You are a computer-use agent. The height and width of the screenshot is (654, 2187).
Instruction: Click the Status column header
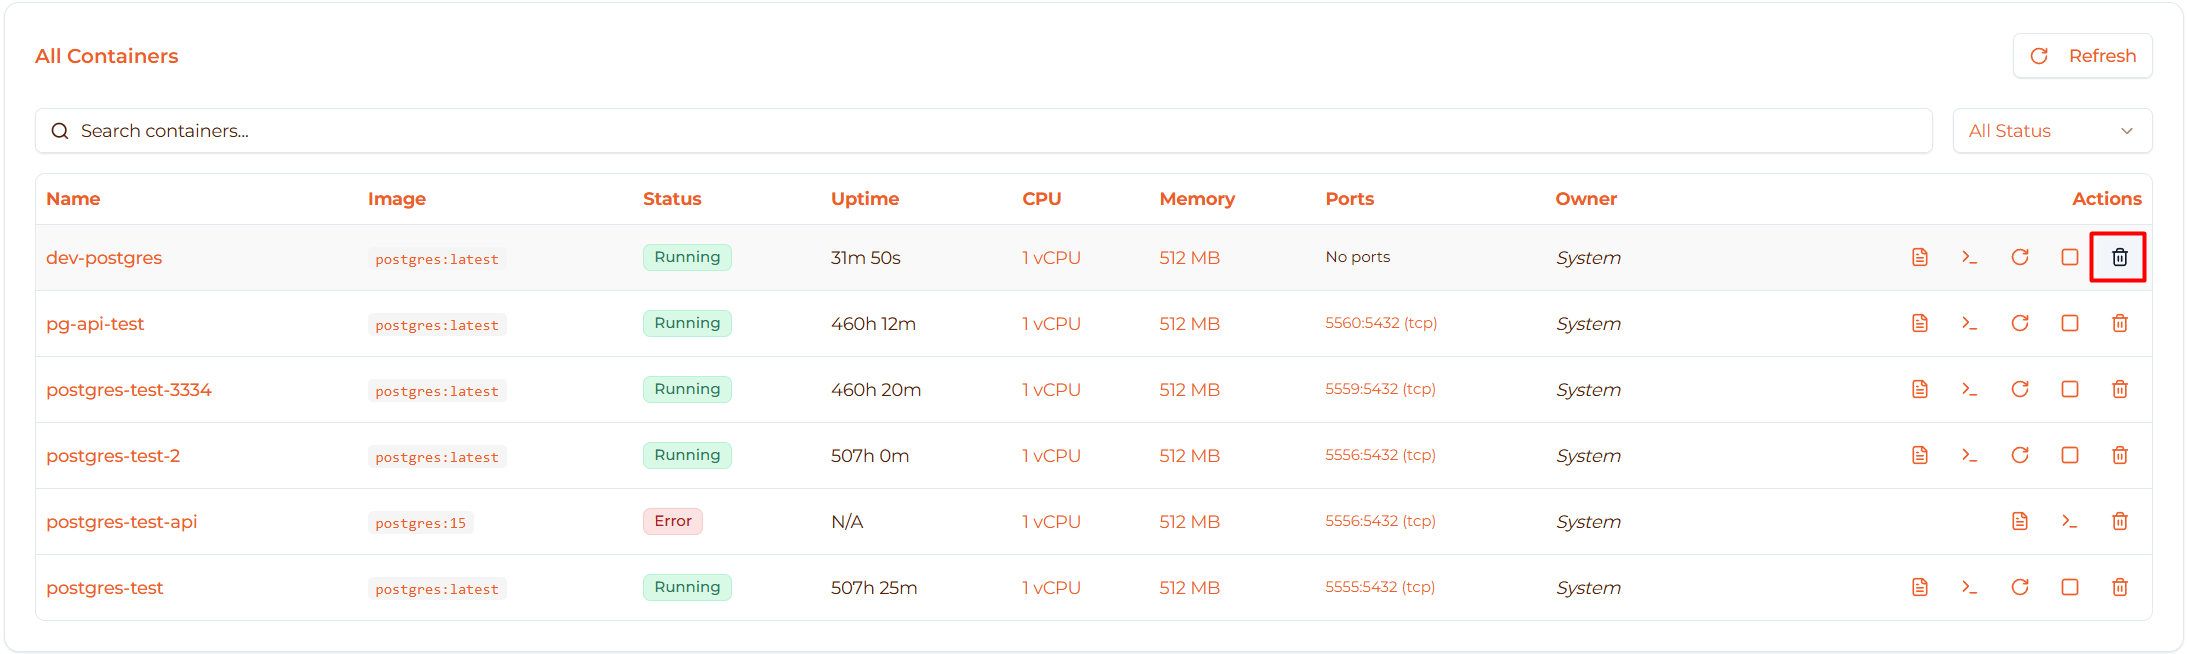pos(671,199)
